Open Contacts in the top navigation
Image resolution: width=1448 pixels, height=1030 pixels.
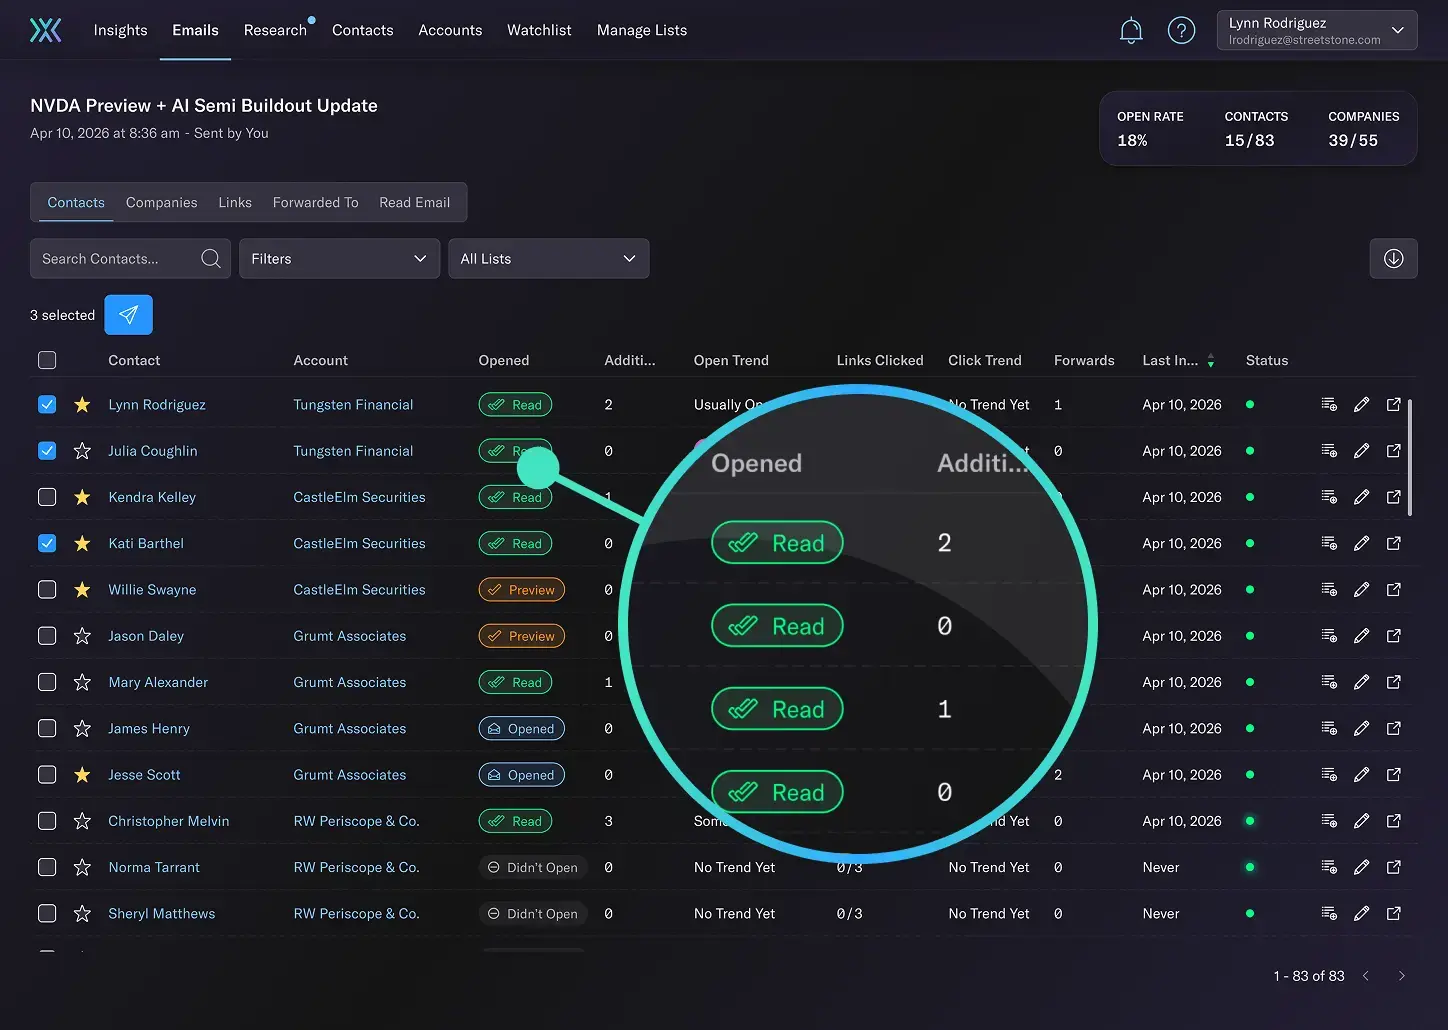[x=363, y=30]
